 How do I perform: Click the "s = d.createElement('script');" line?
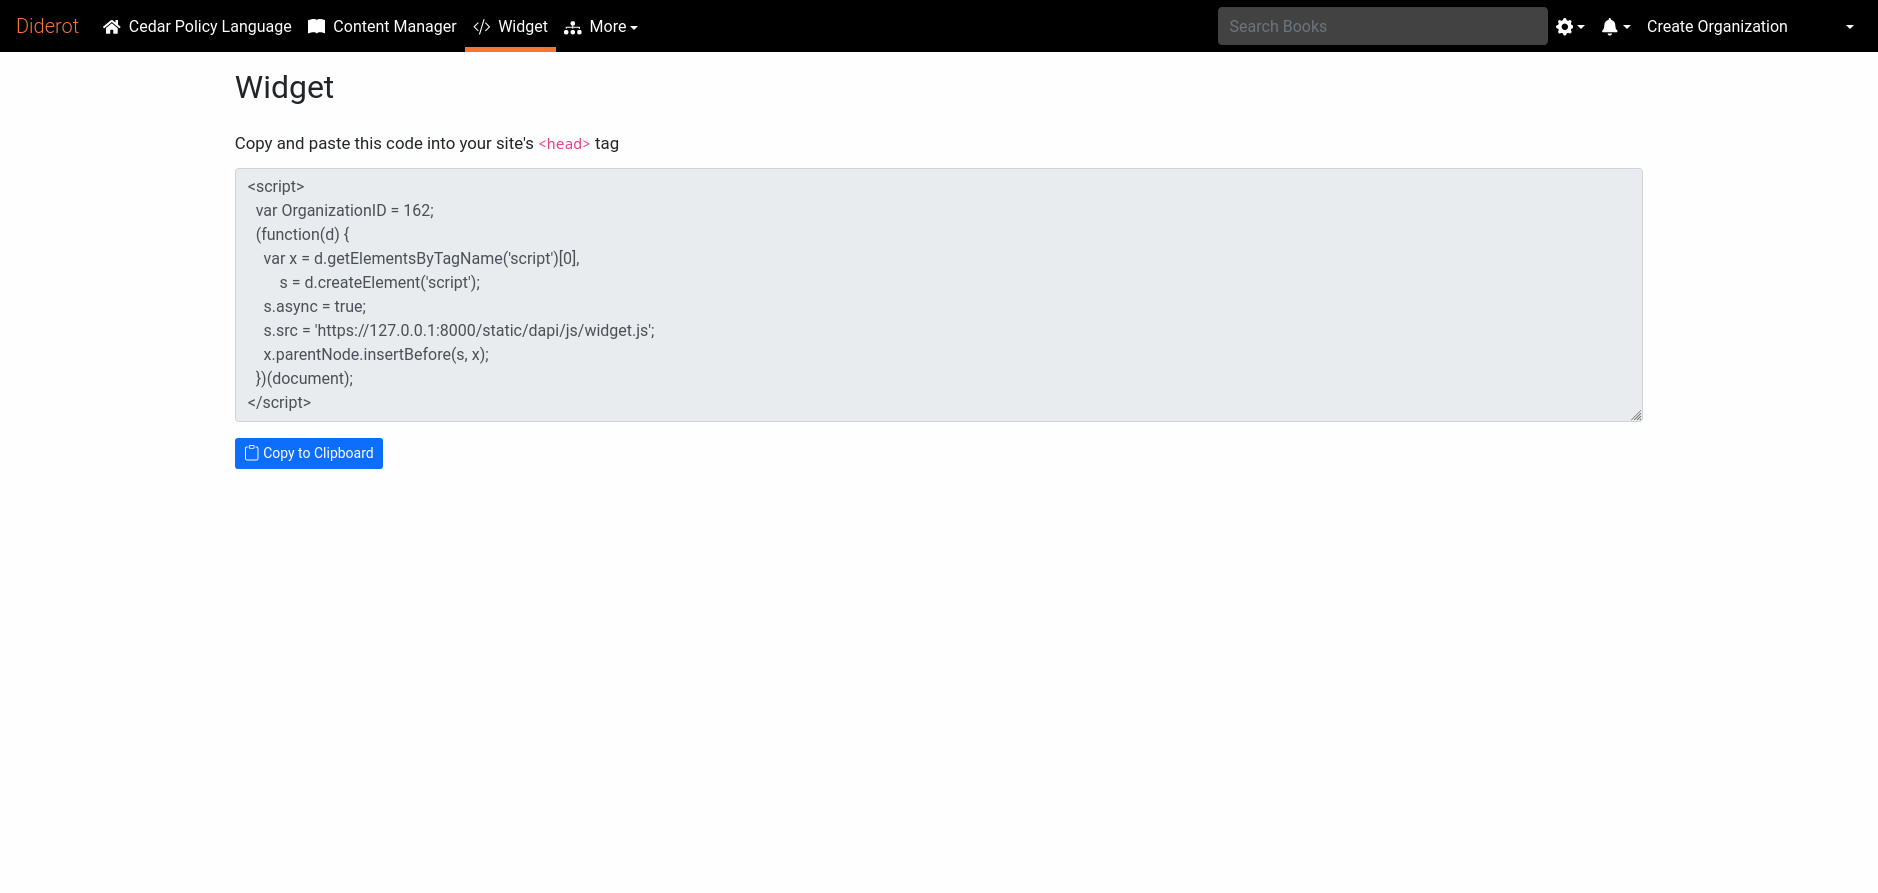(380, 282)
